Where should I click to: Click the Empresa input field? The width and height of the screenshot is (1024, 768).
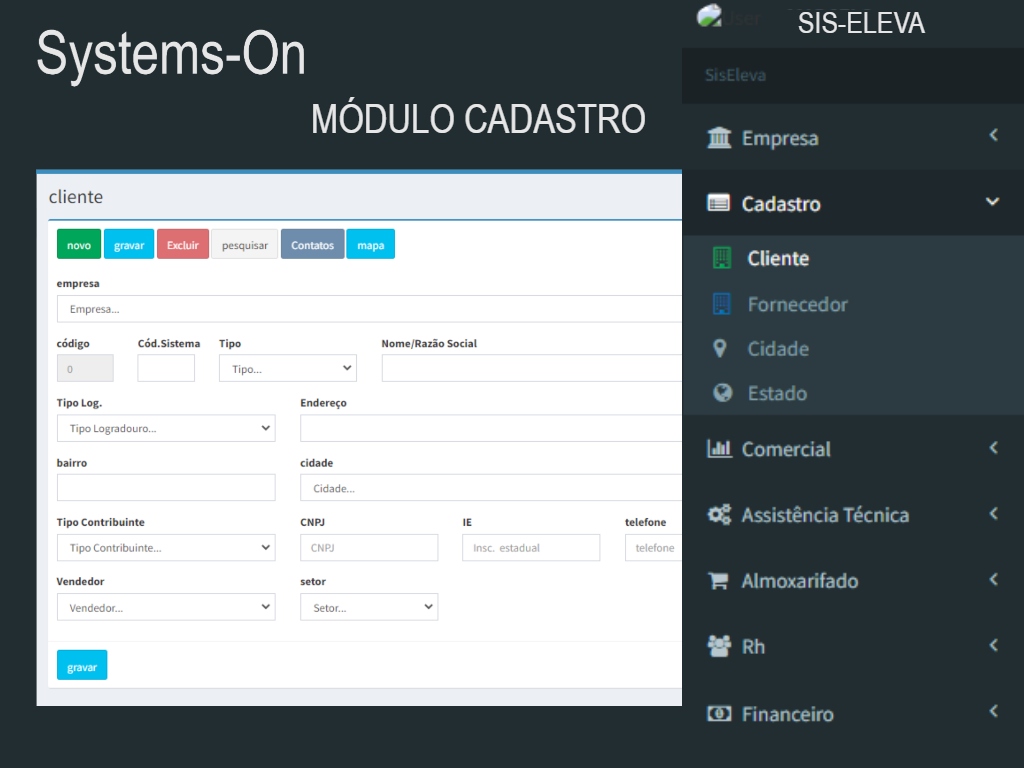pos(369,309)
